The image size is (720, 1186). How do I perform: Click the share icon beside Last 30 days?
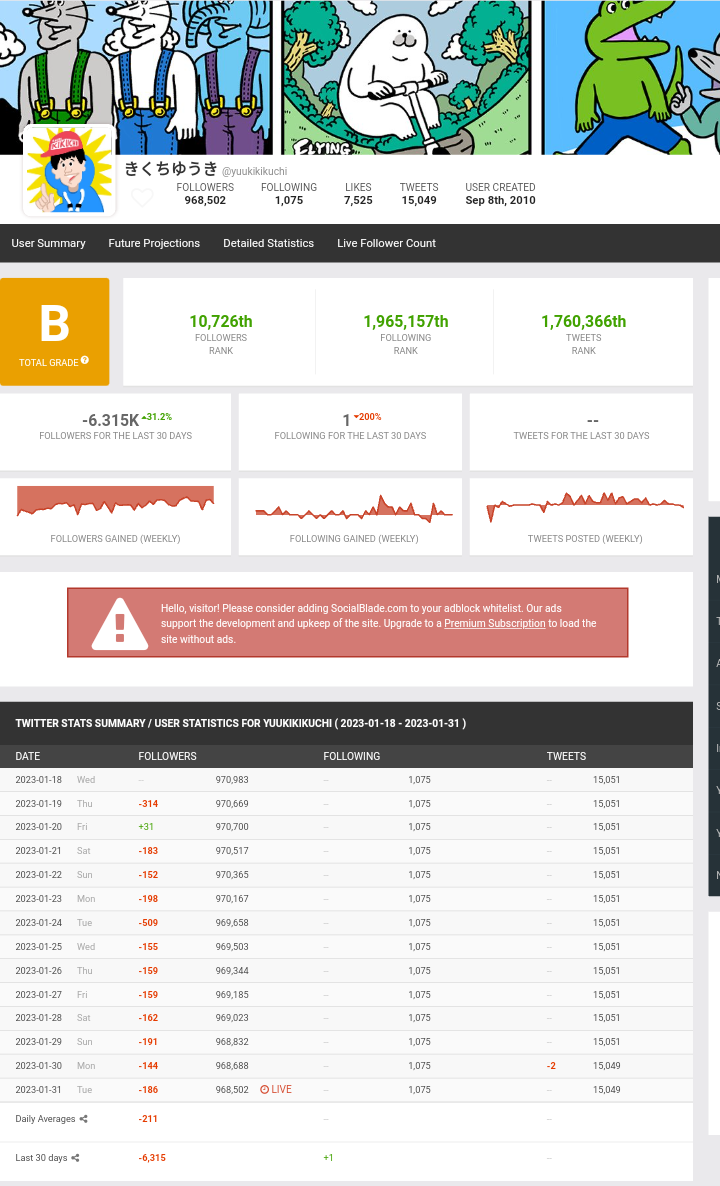pyautogui.click(x=75, y=1158)
